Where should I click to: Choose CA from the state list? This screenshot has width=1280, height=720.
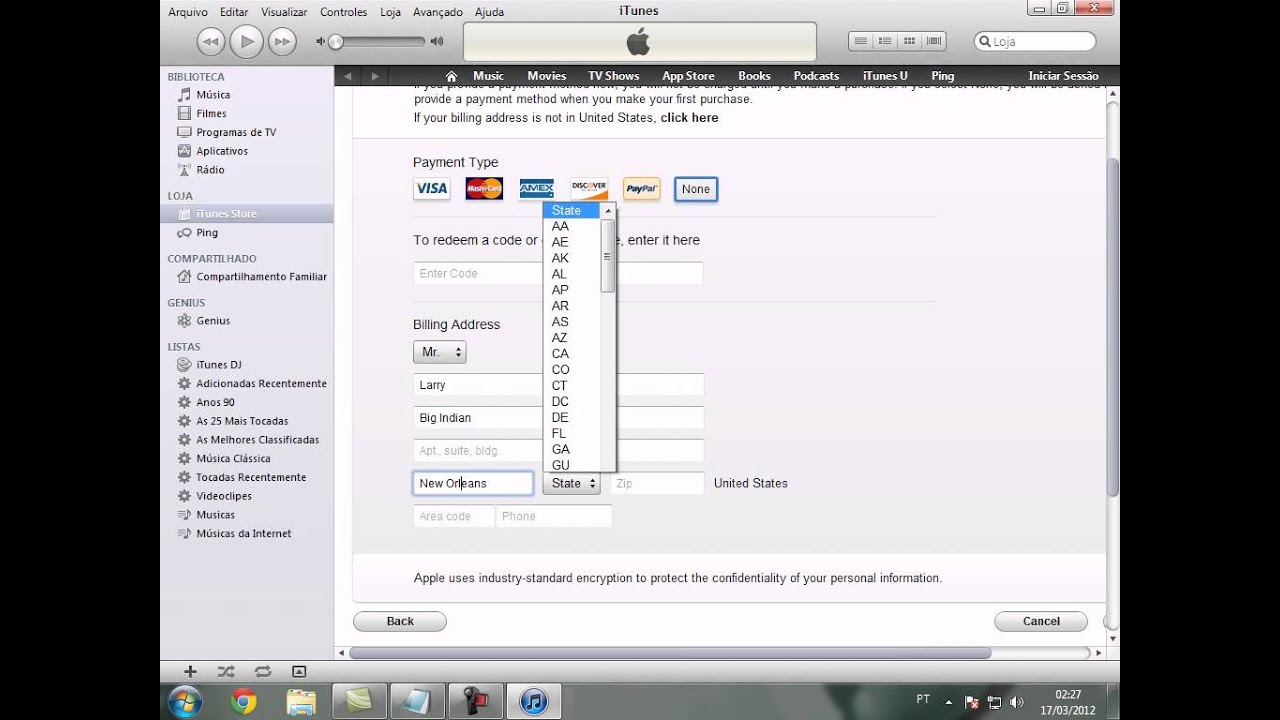[560, 354]
